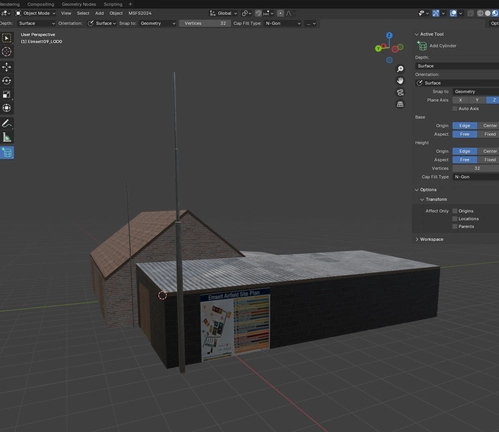499x432 pixels.
Task: Set Base Origin to Edge
Action: click(465, 126)
